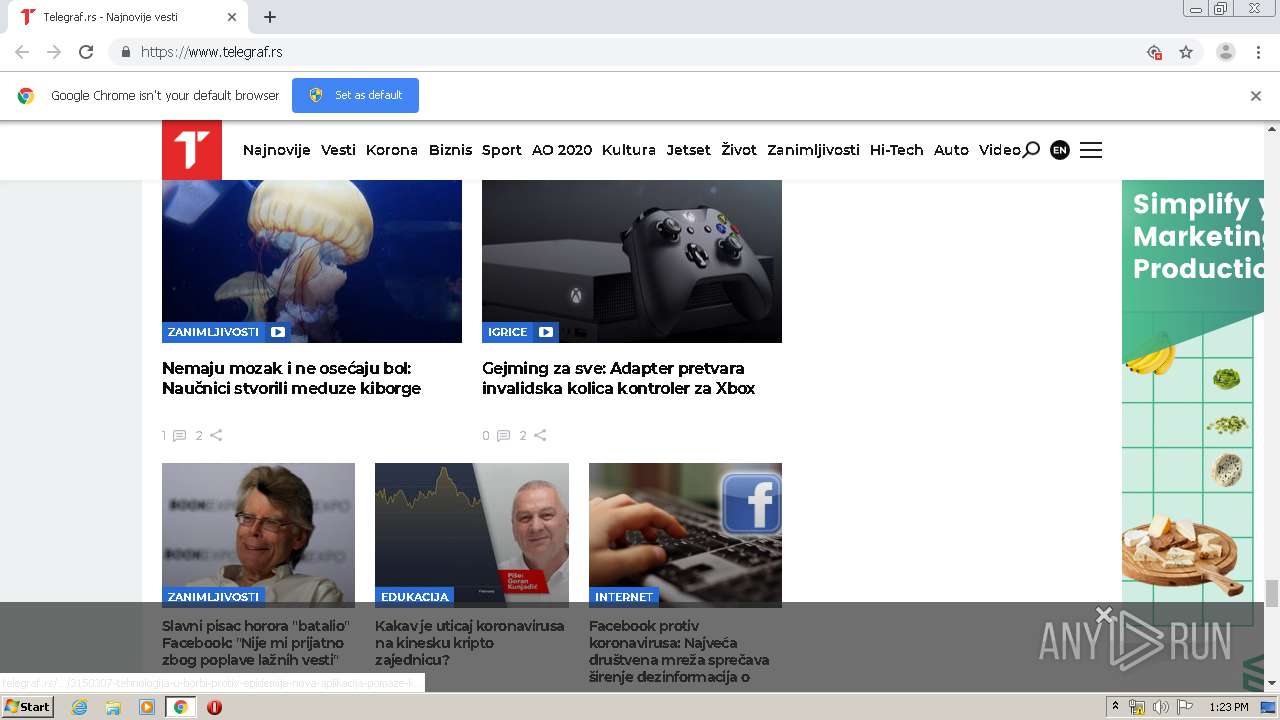Click the Opera taskbar icon
1280x720 pixels.
[x=214, y=707]
